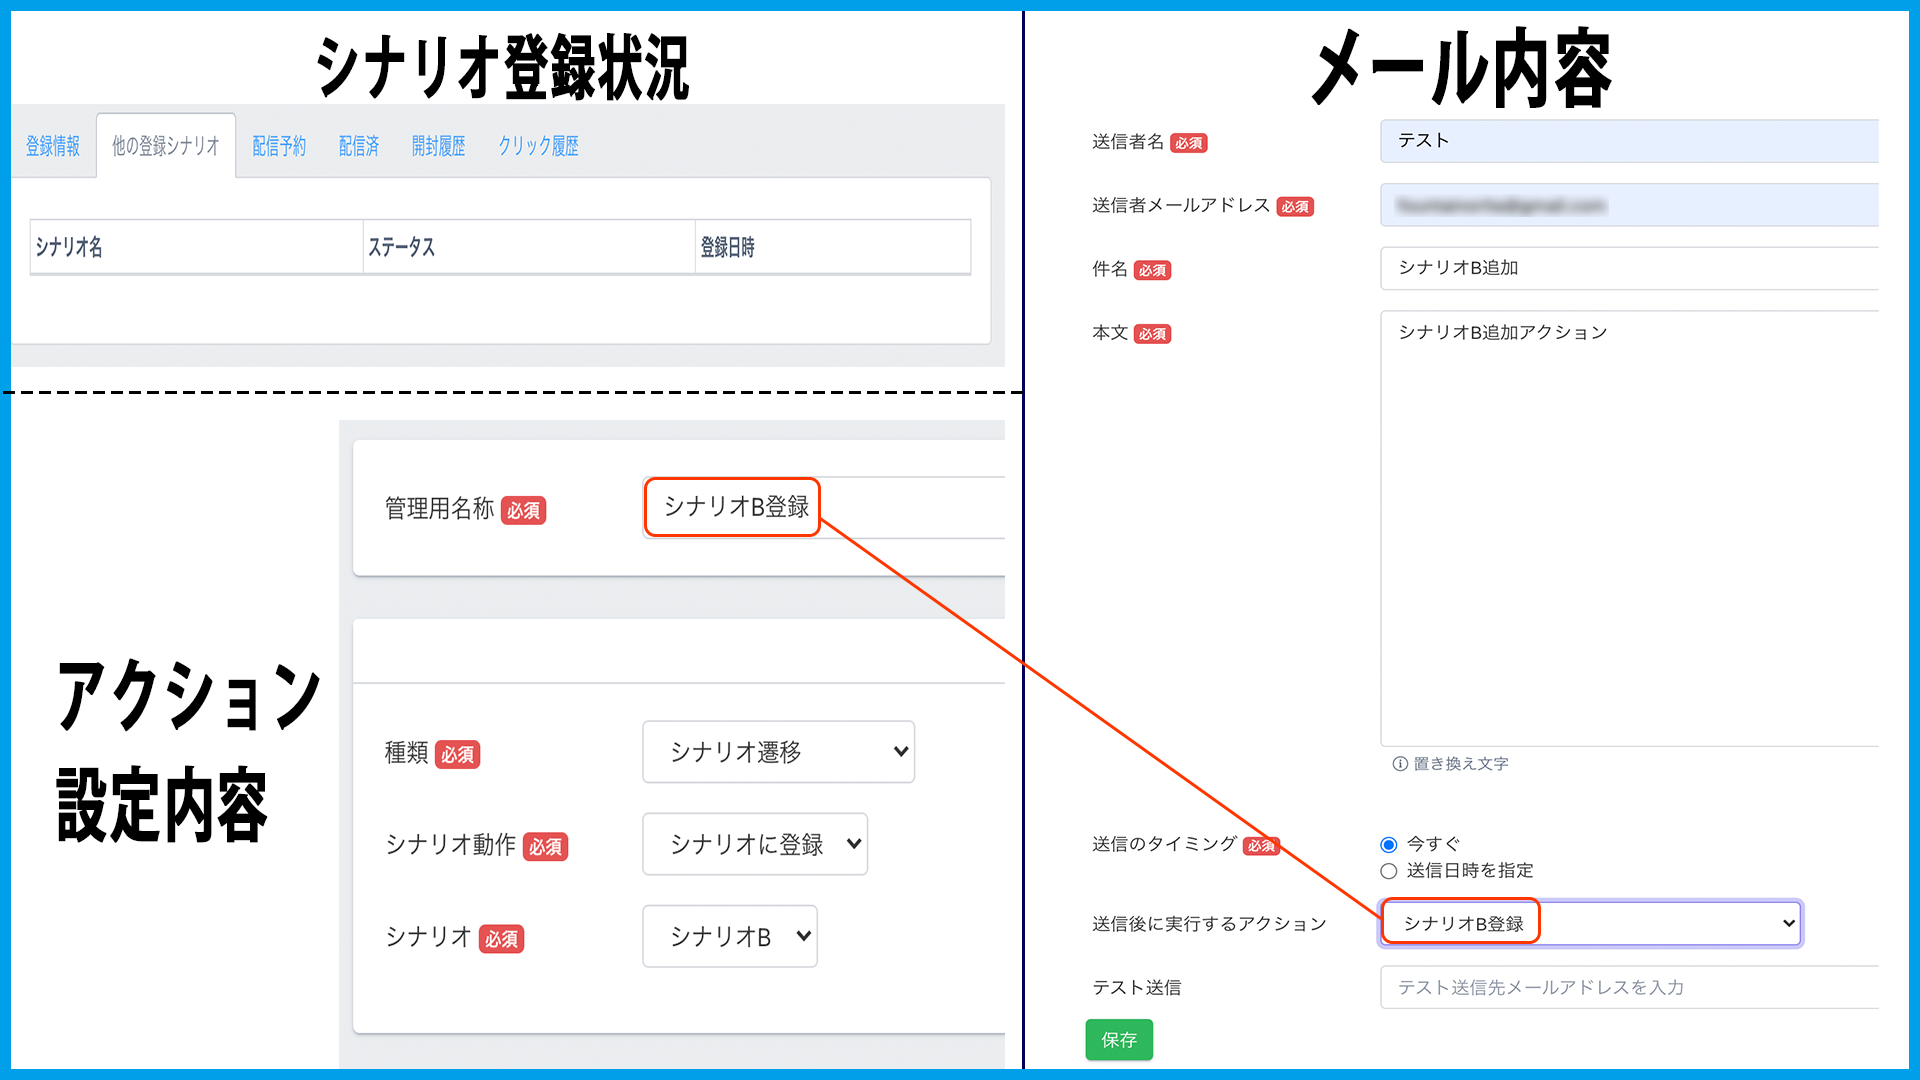Select the 今すぐ radio button
The height and width of the screenshot is (1080, 1920).
[1389, 845]
